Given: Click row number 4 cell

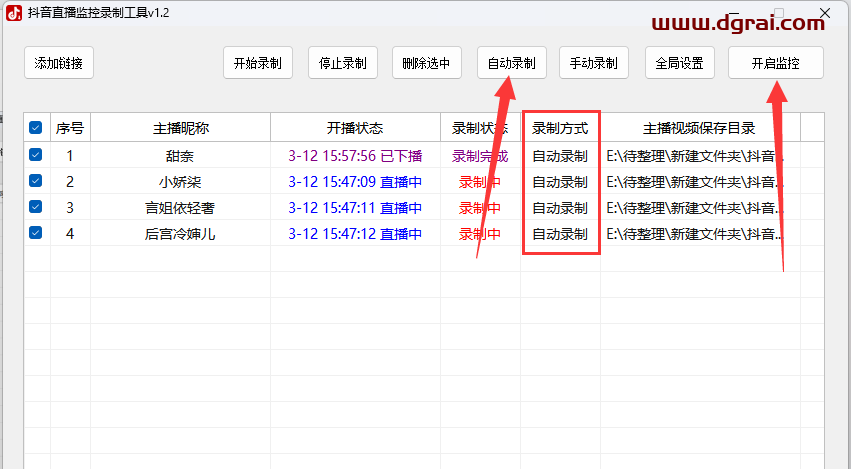Looking at the screenshot, I should pyautogui.click(x=70, y=234).
